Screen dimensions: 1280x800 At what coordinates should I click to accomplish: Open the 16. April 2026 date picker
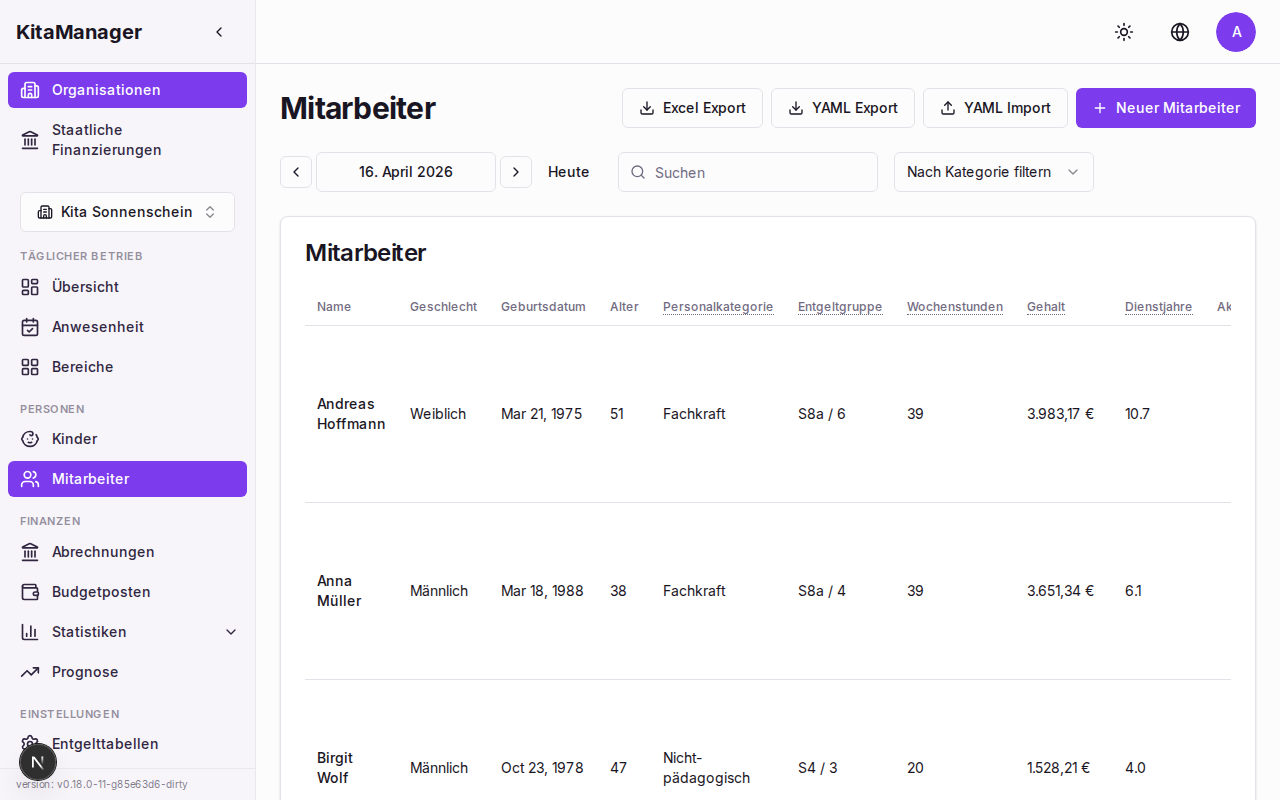[x=406, y=172]
